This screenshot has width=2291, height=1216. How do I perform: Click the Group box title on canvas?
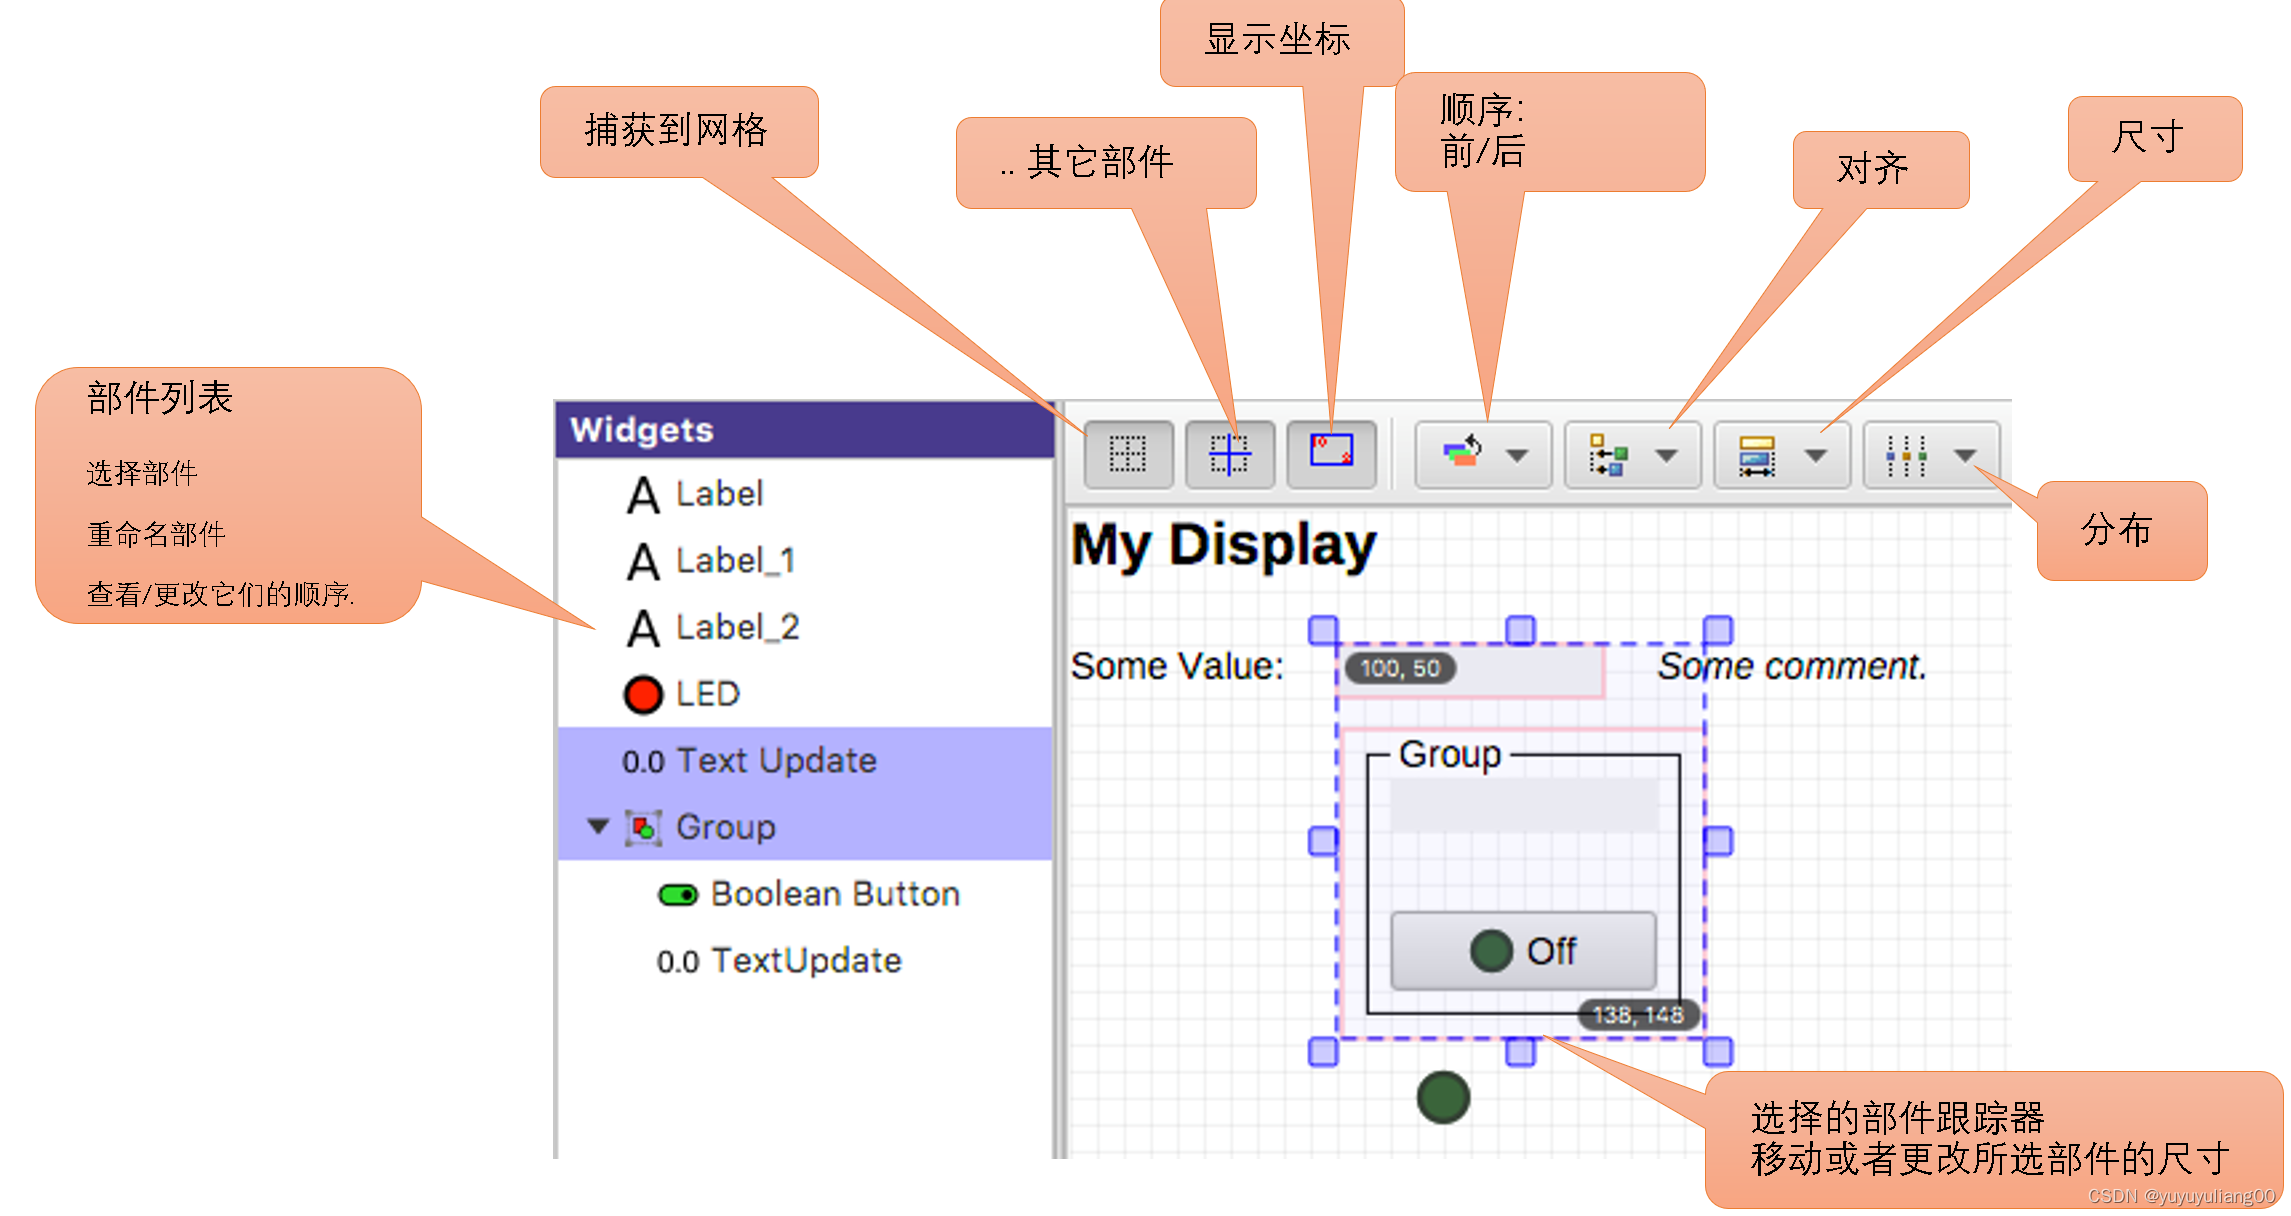[x=1450, y=755]
